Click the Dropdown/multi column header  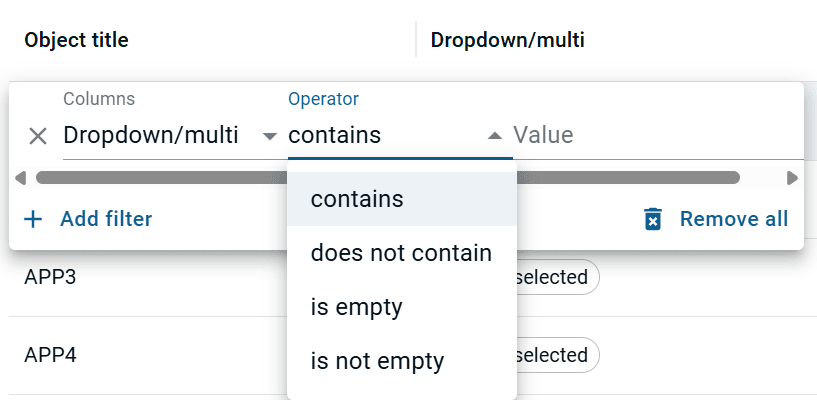coord(507,40)
